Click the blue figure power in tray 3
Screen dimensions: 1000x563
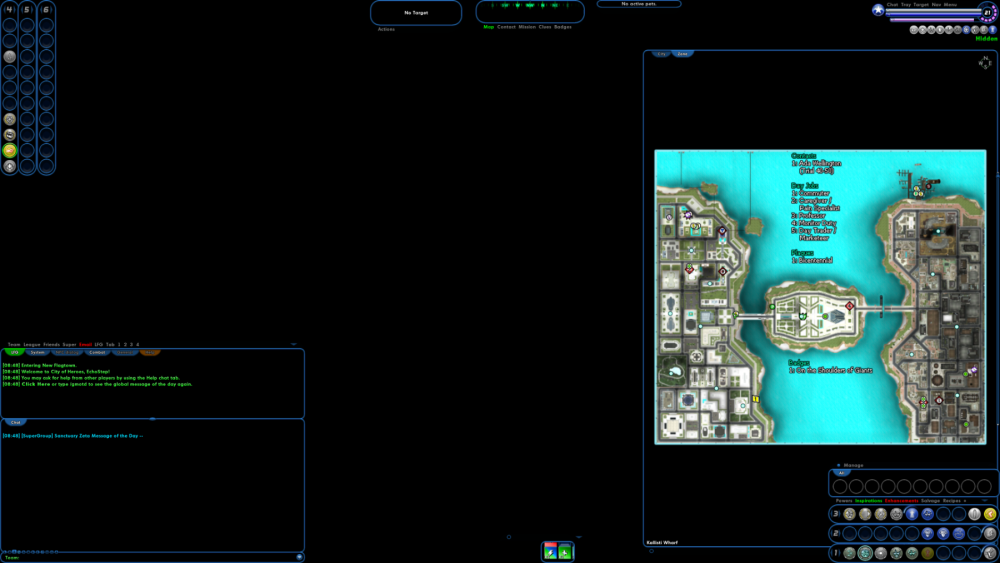coord(912,514)
